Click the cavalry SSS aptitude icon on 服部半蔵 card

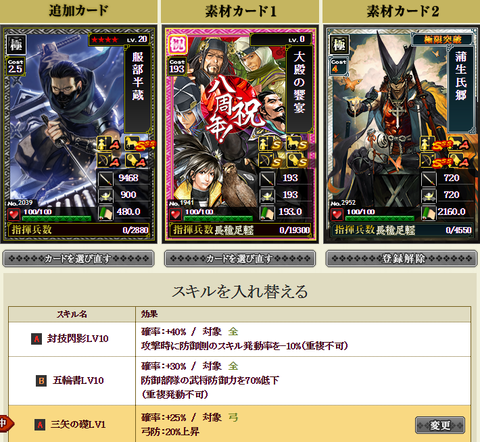(140, 144)
